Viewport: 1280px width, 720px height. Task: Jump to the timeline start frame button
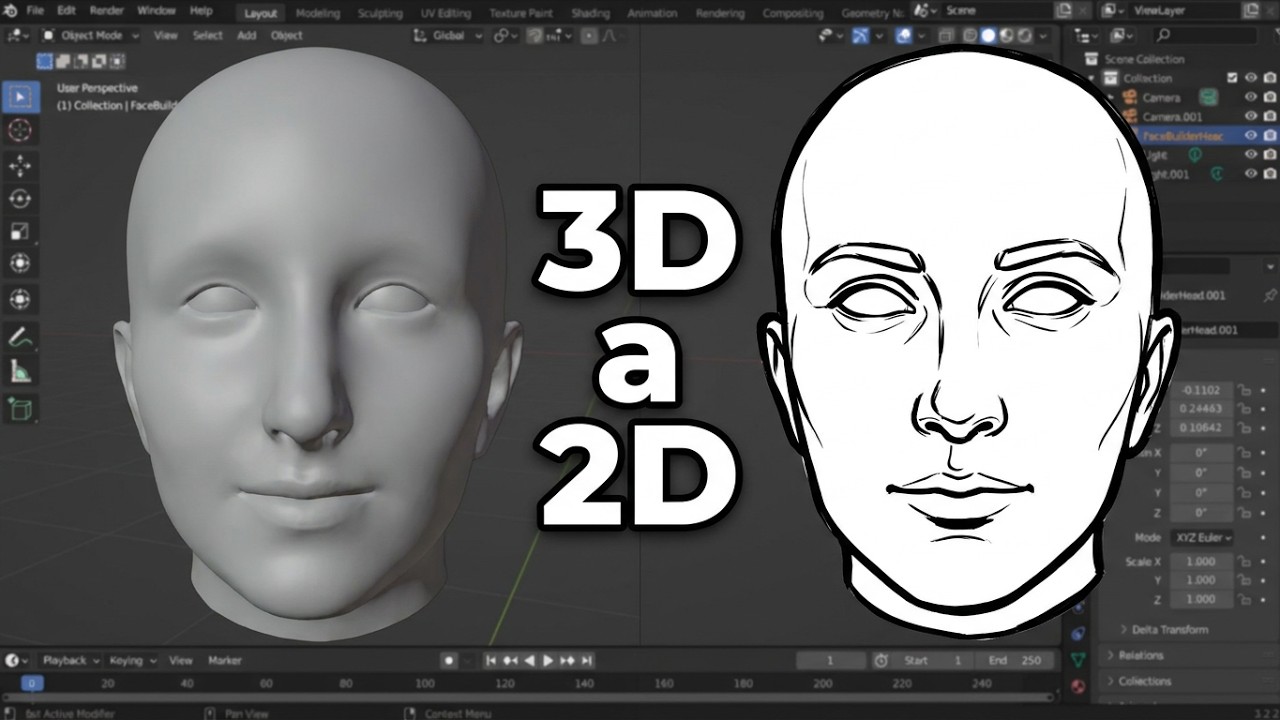tap(491, 660)
